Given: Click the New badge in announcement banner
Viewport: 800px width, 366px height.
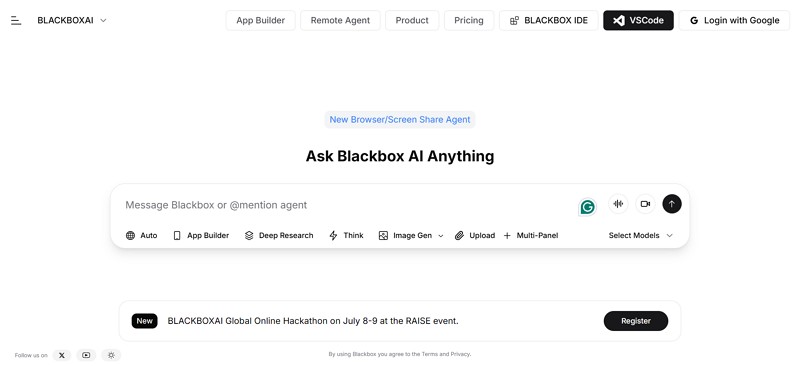Looking at the screenshot, I should point(144,321).
